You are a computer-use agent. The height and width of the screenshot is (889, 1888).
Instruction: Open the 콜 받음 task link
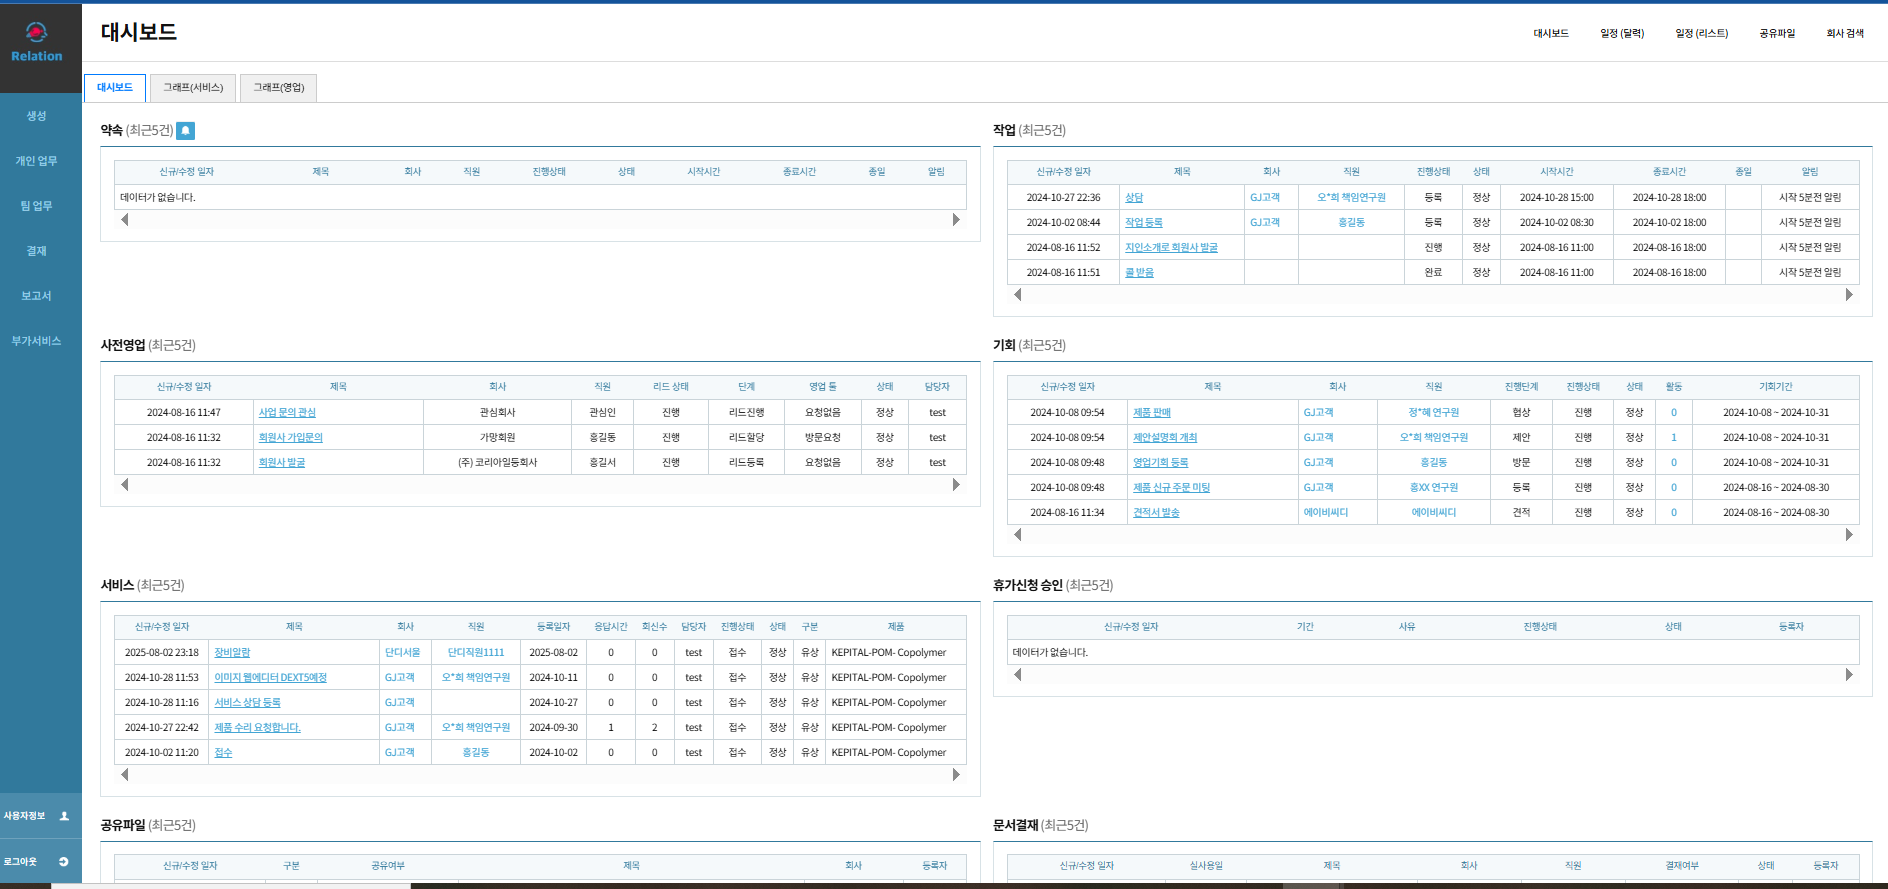[1139, 273]
